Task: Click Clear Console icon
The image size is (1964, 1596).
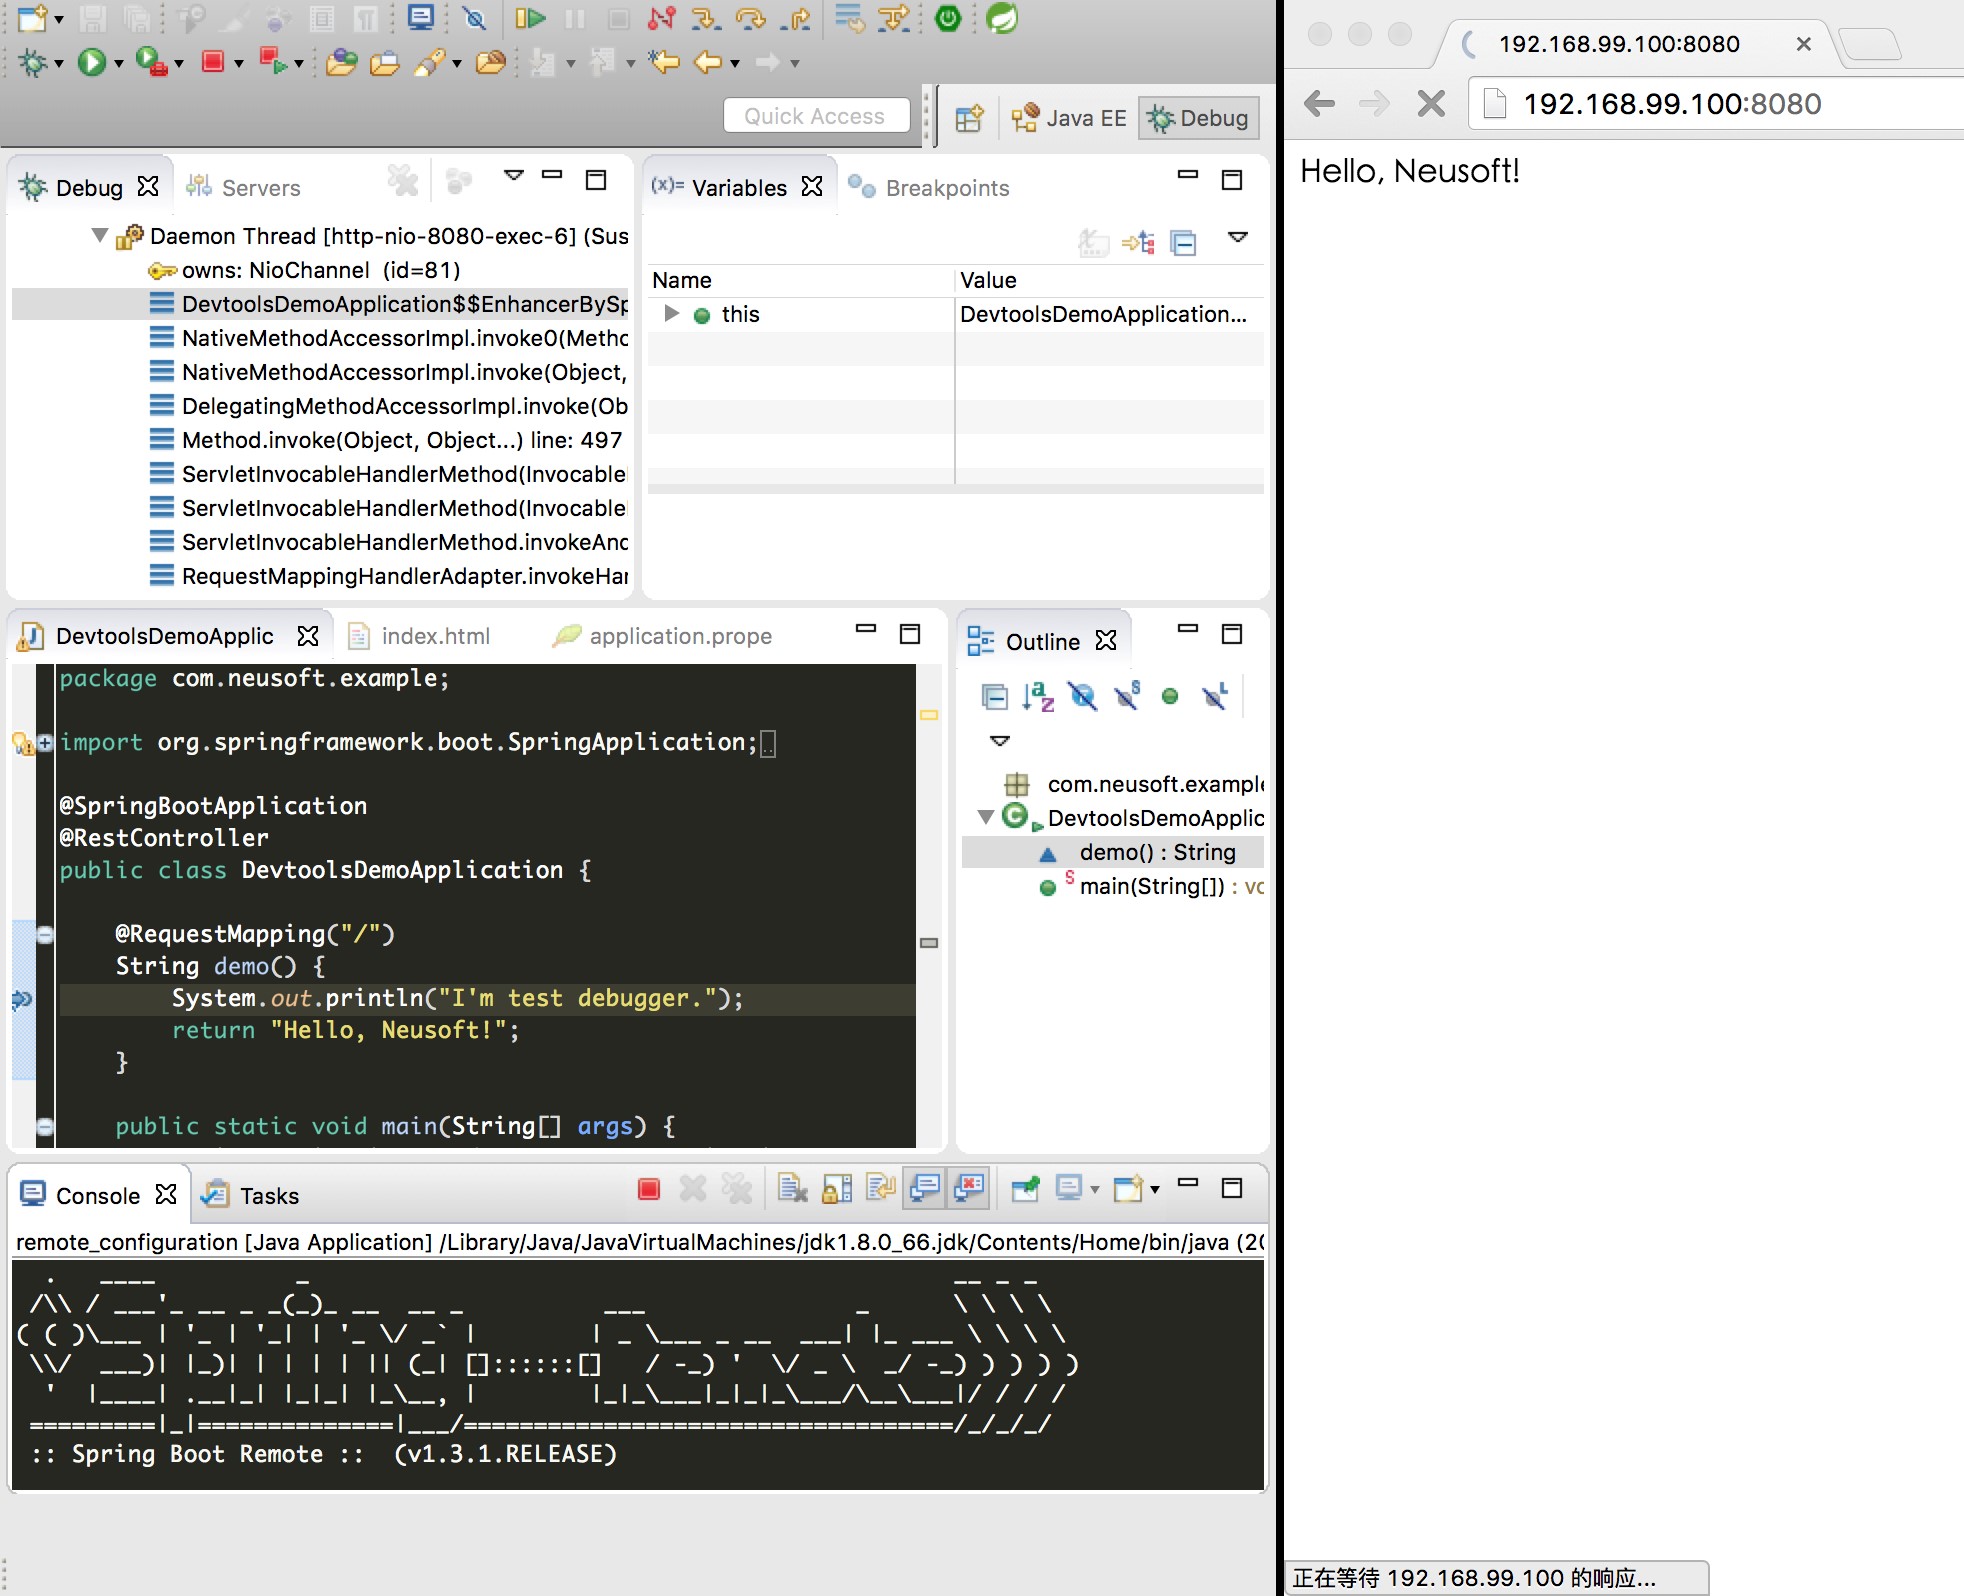Action: pyautogui.click(x=793, y=1188)
